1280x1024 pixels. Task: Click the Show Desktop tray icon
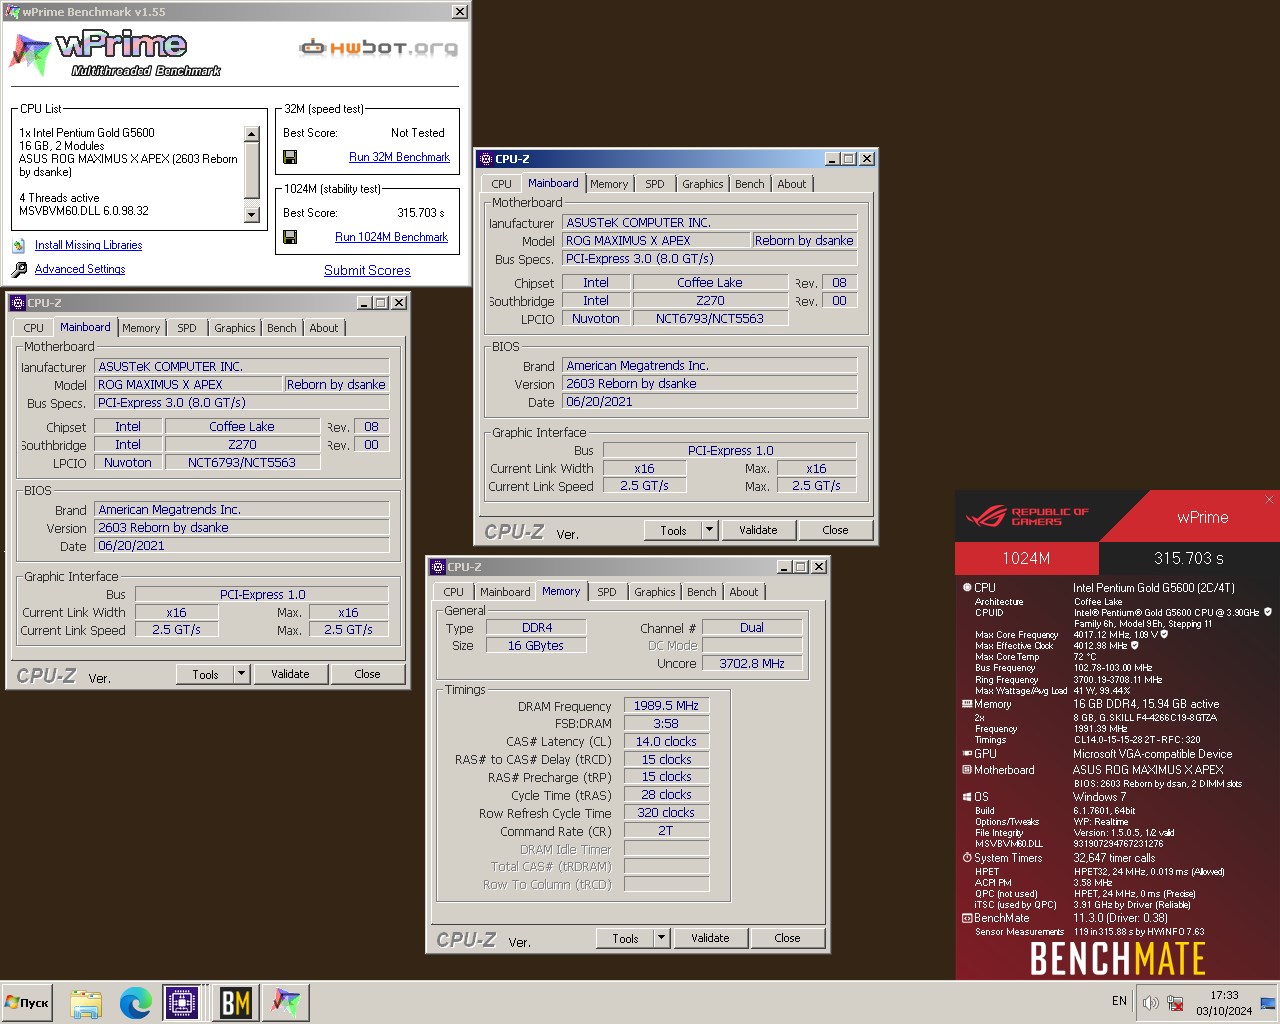pyautogui.click(x=1267, y=1002)
